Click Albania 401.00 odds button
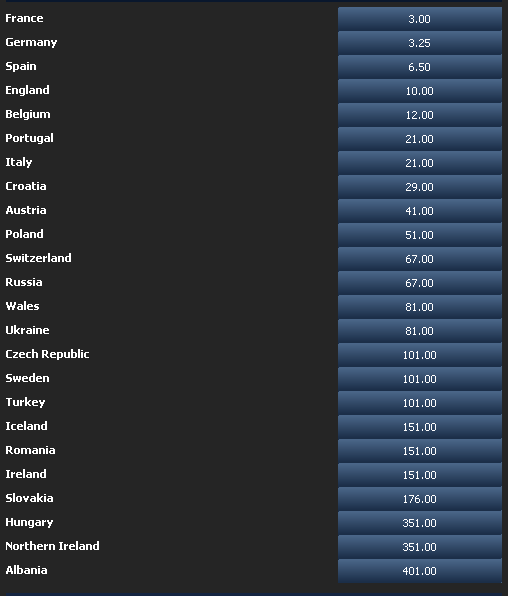The image size is (508, 596). point(420,571)
